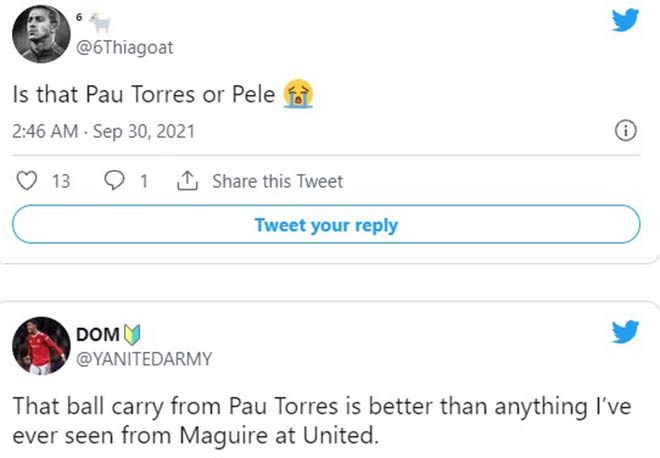Click 6Thiagoat's profile avatar
This screenshot has width=660, height=458.
[40, 36]
